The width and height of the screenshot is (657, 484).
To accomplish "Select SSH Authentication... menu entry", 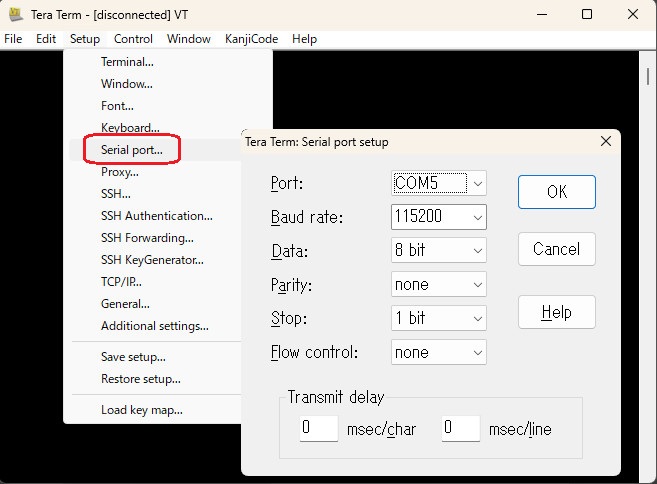I will (156, 216).
